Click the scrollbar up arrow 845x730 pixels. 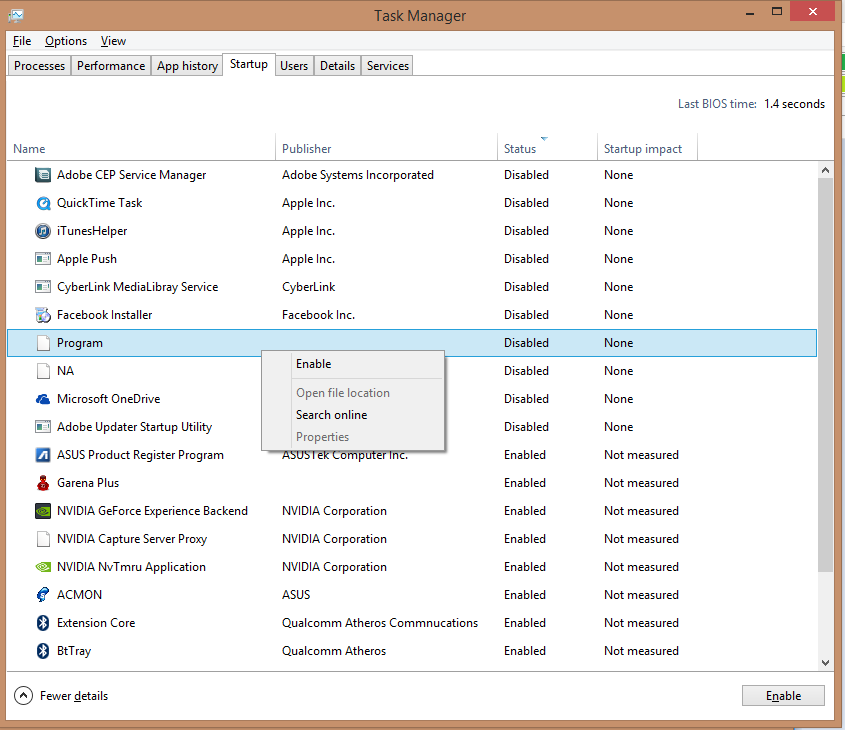click(825, 170)
